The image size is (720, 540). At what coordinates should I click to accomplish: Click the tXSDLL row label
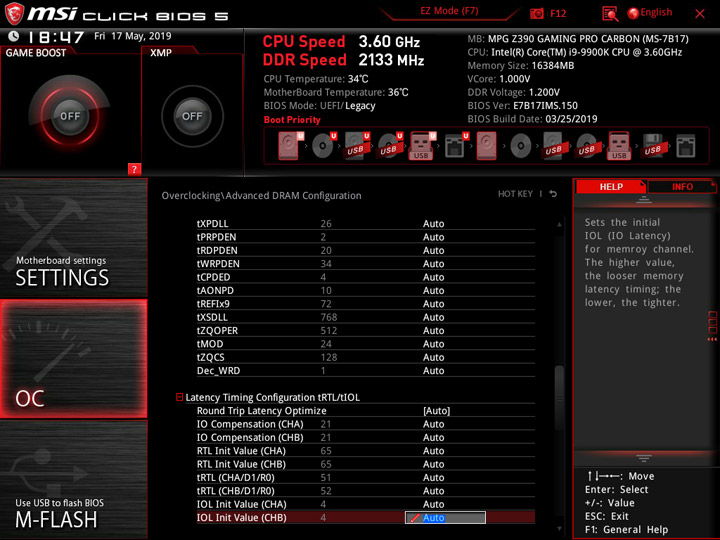click(212, 317)
